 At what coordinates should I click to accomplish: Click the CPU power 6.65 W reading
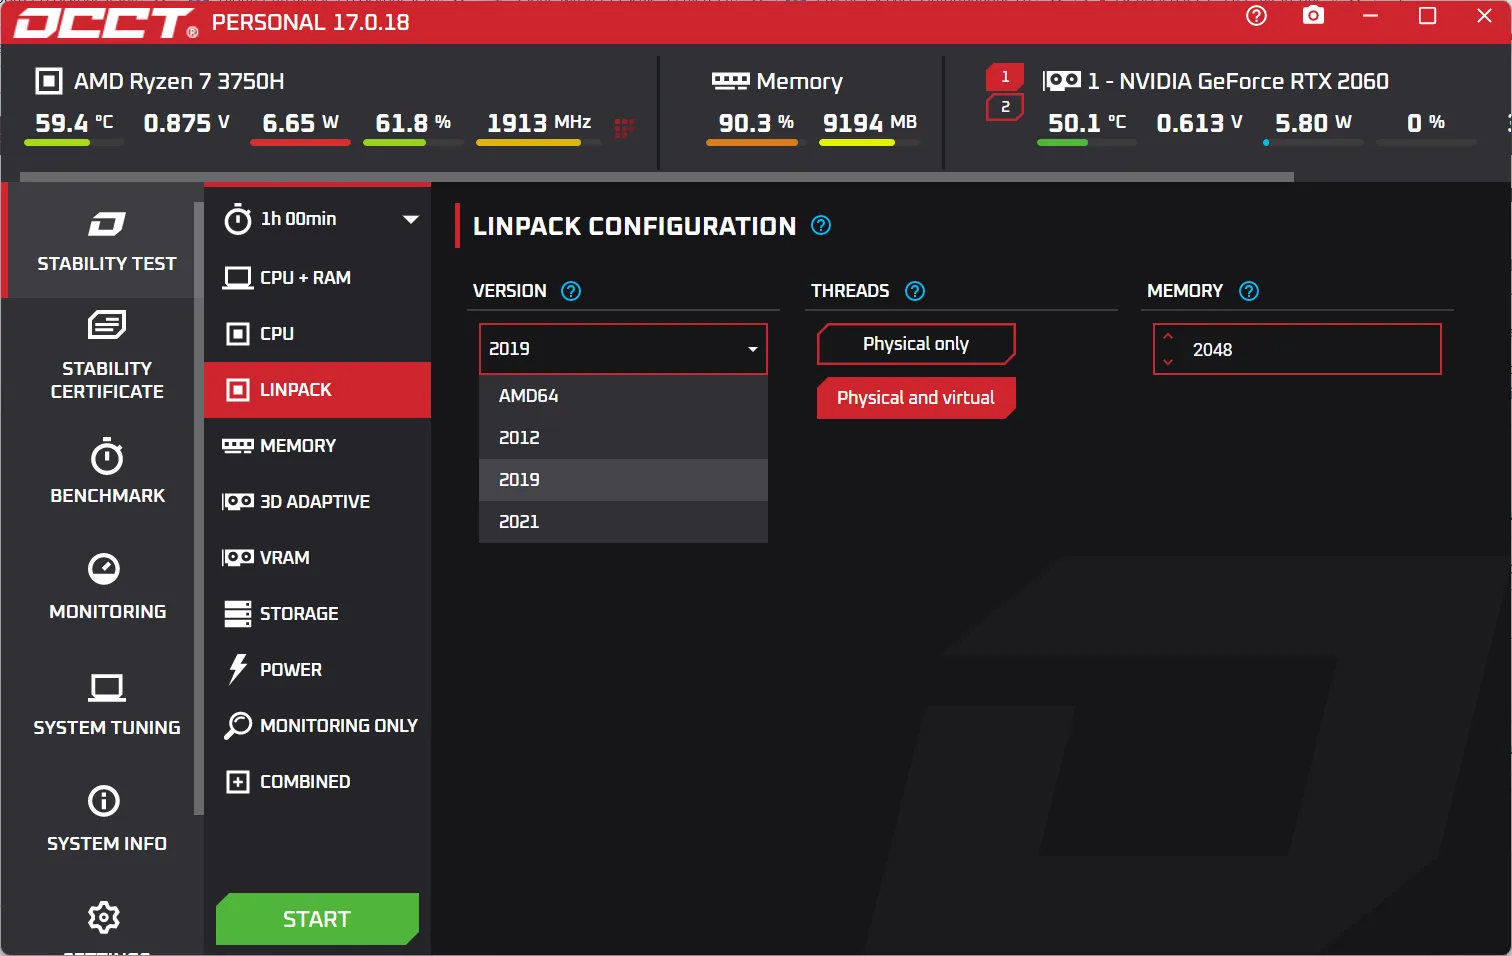300,123
